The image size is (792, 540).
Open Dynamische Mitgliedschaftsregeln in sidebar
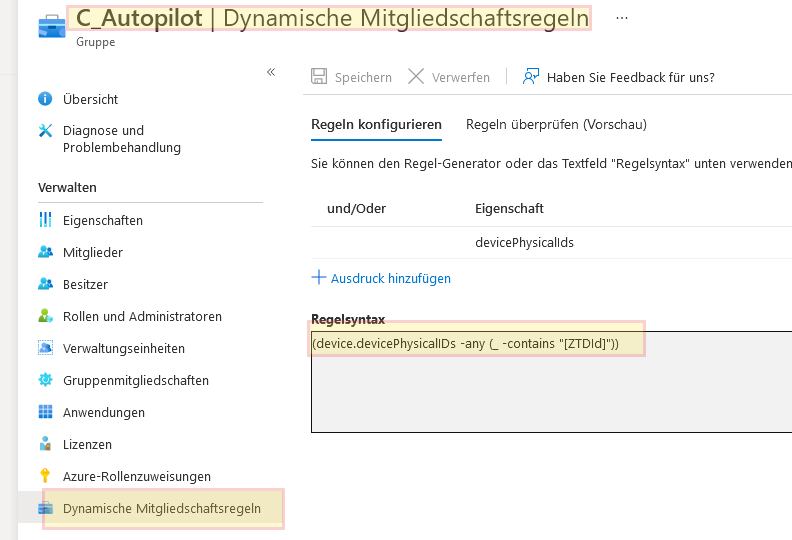coord(161,509)
